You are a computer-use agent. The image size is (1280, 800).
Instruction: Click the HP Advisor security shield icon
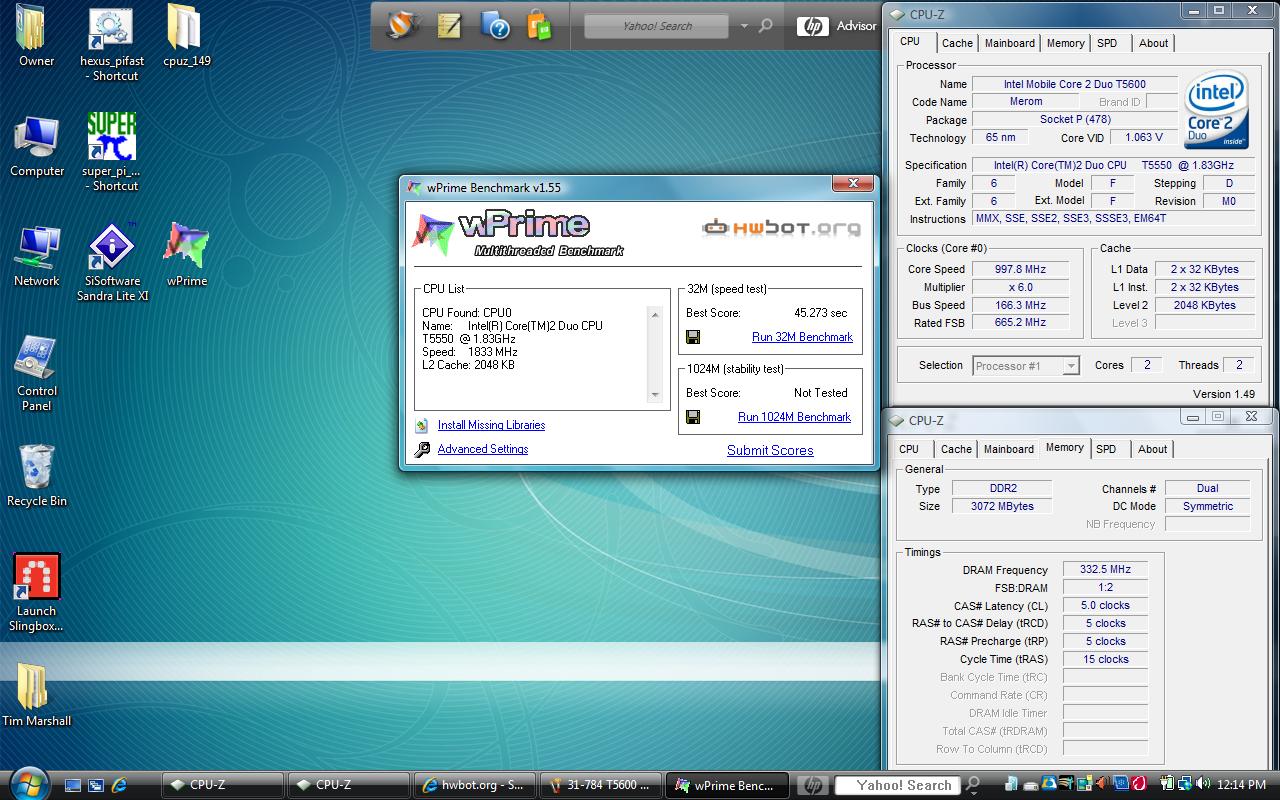(x=404, y=26)
